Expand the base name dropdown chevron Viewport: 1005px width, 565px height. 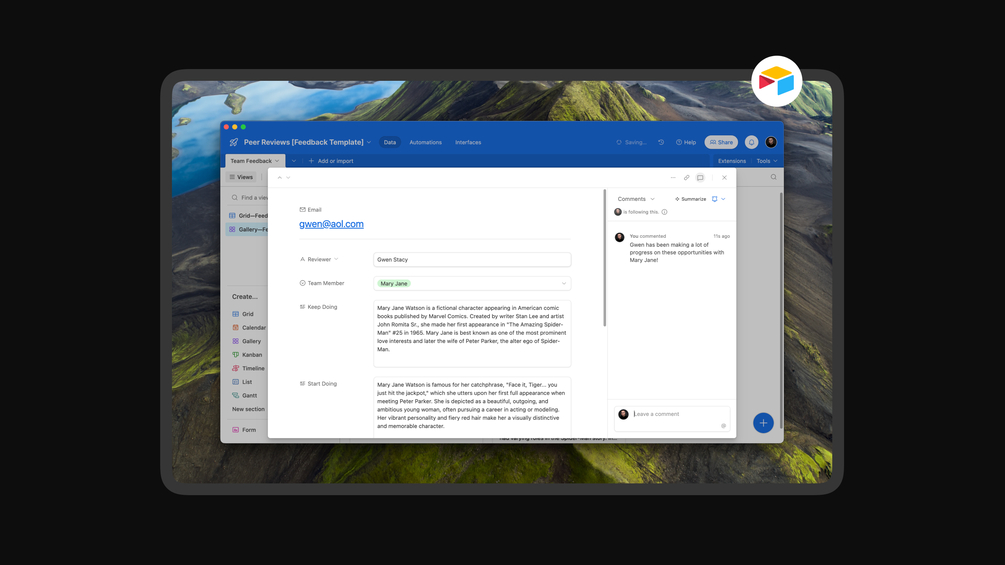(369, 142)
